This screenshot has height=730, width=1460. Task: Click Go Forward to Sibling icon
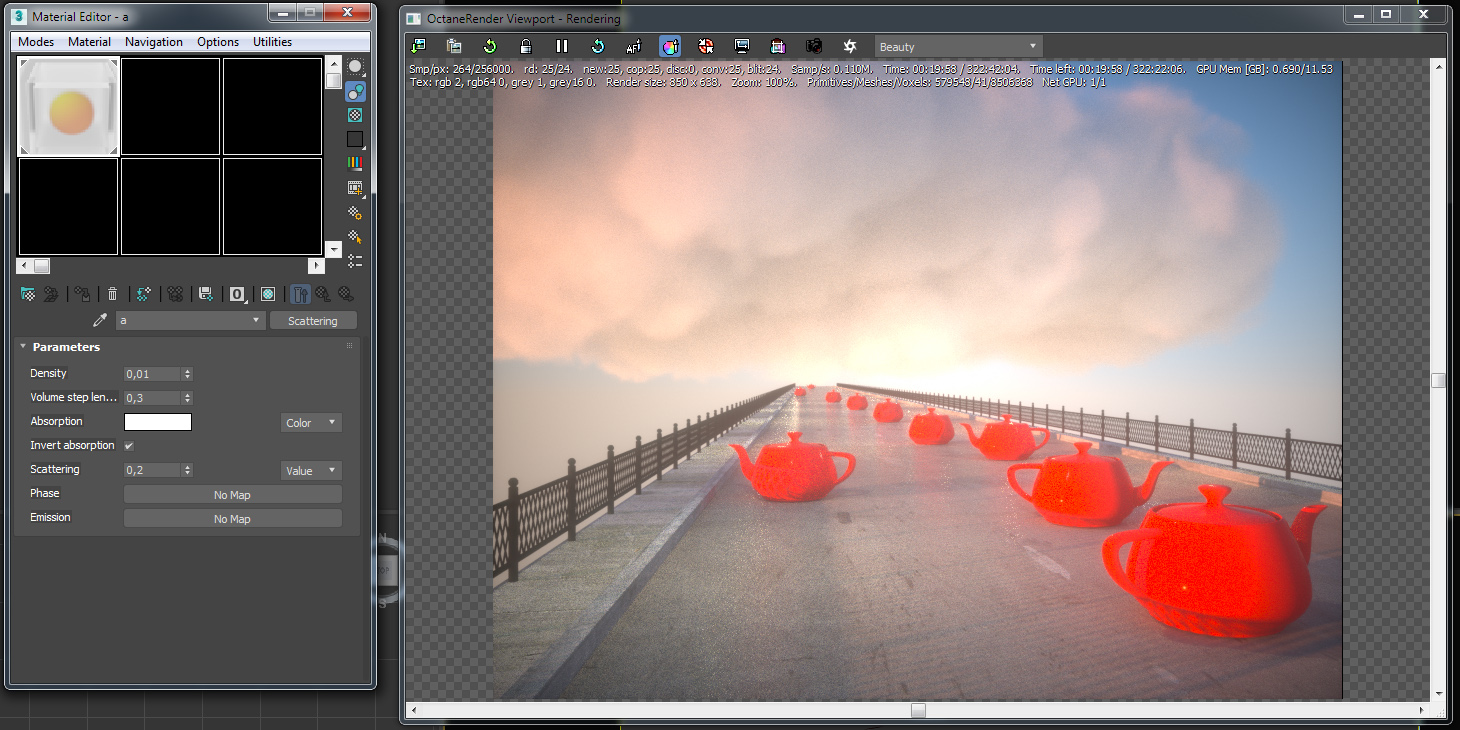point(345,294)
